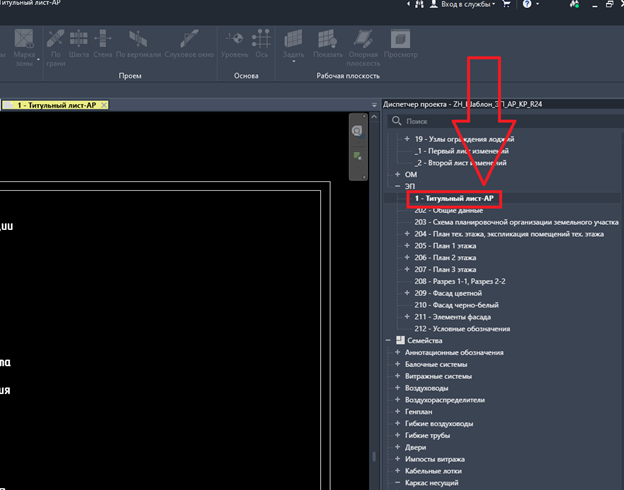Click the binoculars icon in title bar
This screenshot has width=624, height=490.
coord(419,4)
